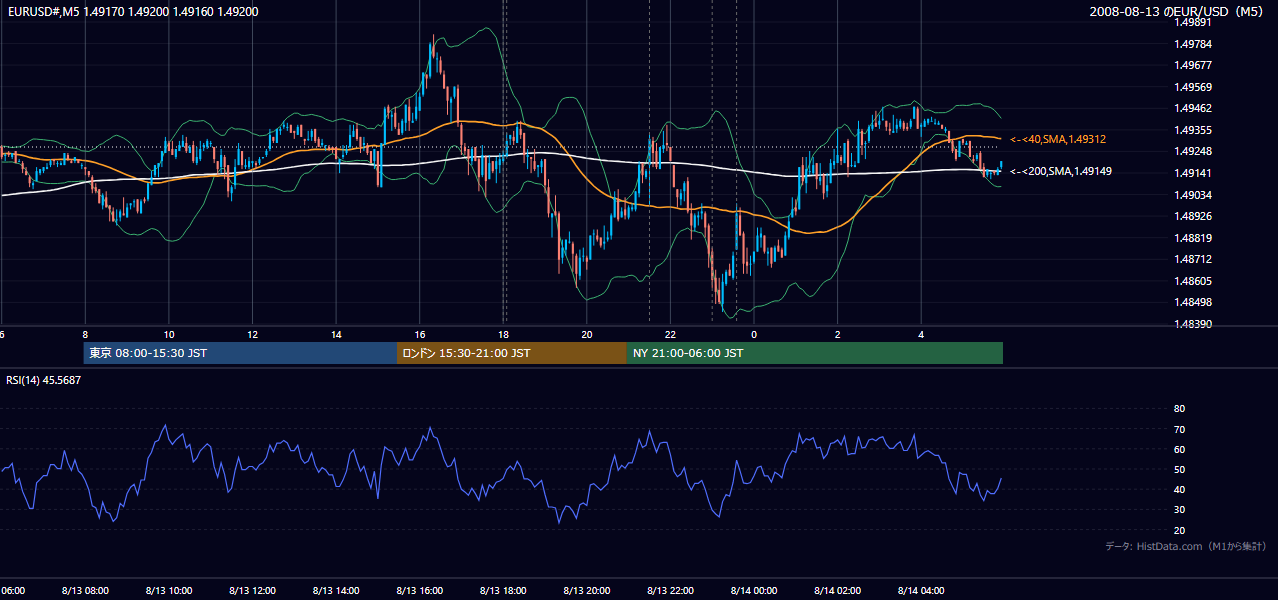Click price axis value 1.49248
The width and height of the screenshot is (1278, 600).
(1194, 151)
